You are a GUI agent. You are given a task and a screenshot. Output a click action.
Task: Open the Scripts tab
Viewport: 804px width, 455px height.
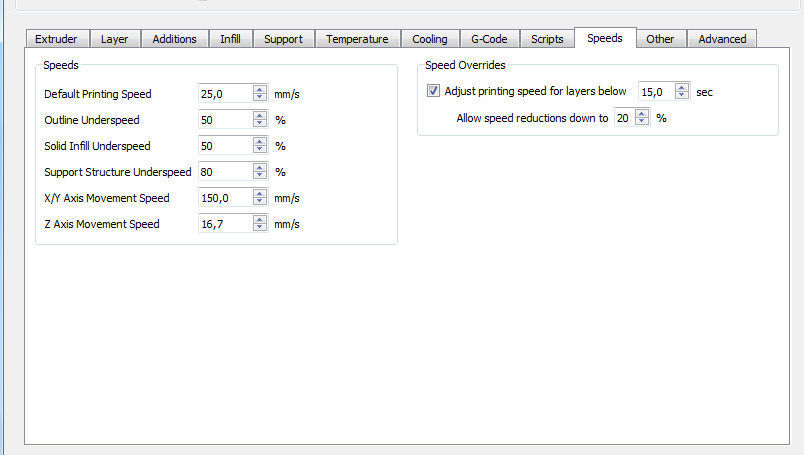coord(547,39)
